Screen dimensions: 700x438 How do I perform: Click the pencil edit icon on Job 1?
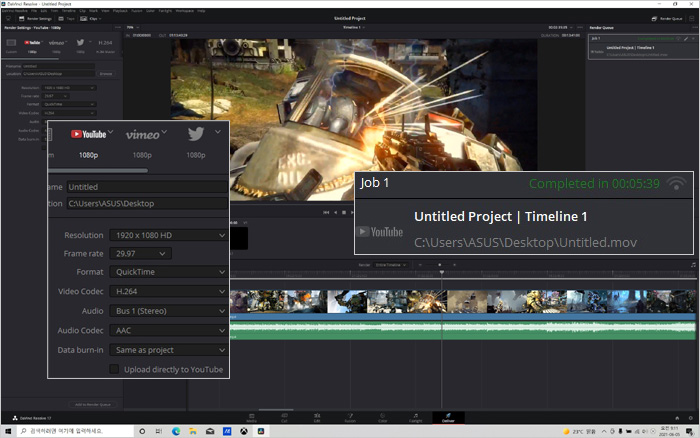pyautogui.click(x=686, y=39)
